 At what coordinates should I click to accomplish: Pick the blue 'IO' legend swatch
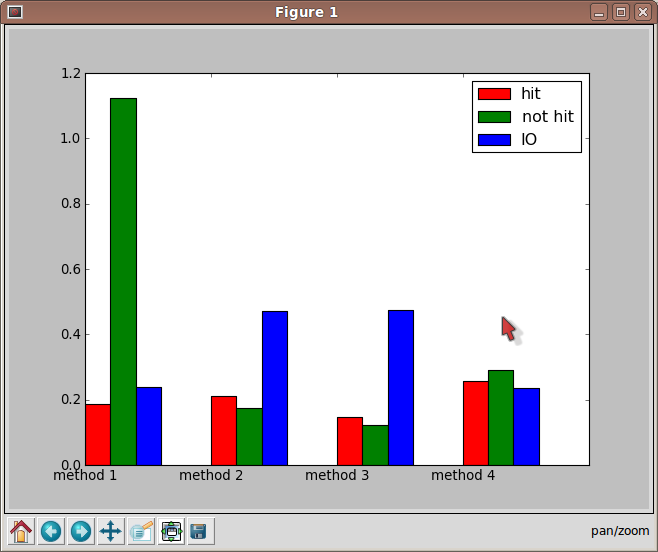click(x=494, y=140)
